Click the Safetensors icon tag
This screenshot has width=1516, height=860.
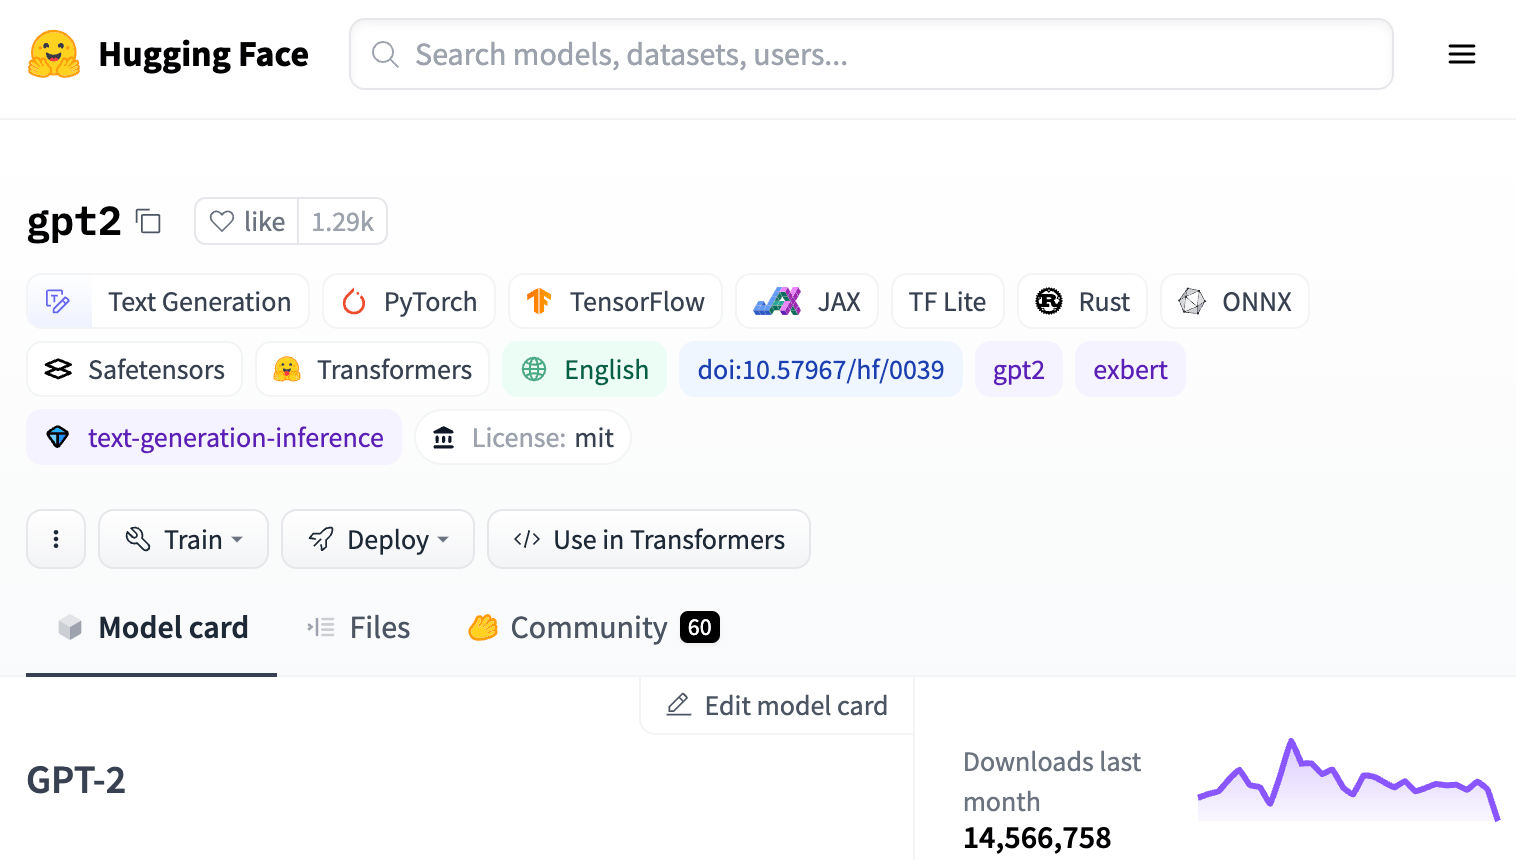(60, 369)
